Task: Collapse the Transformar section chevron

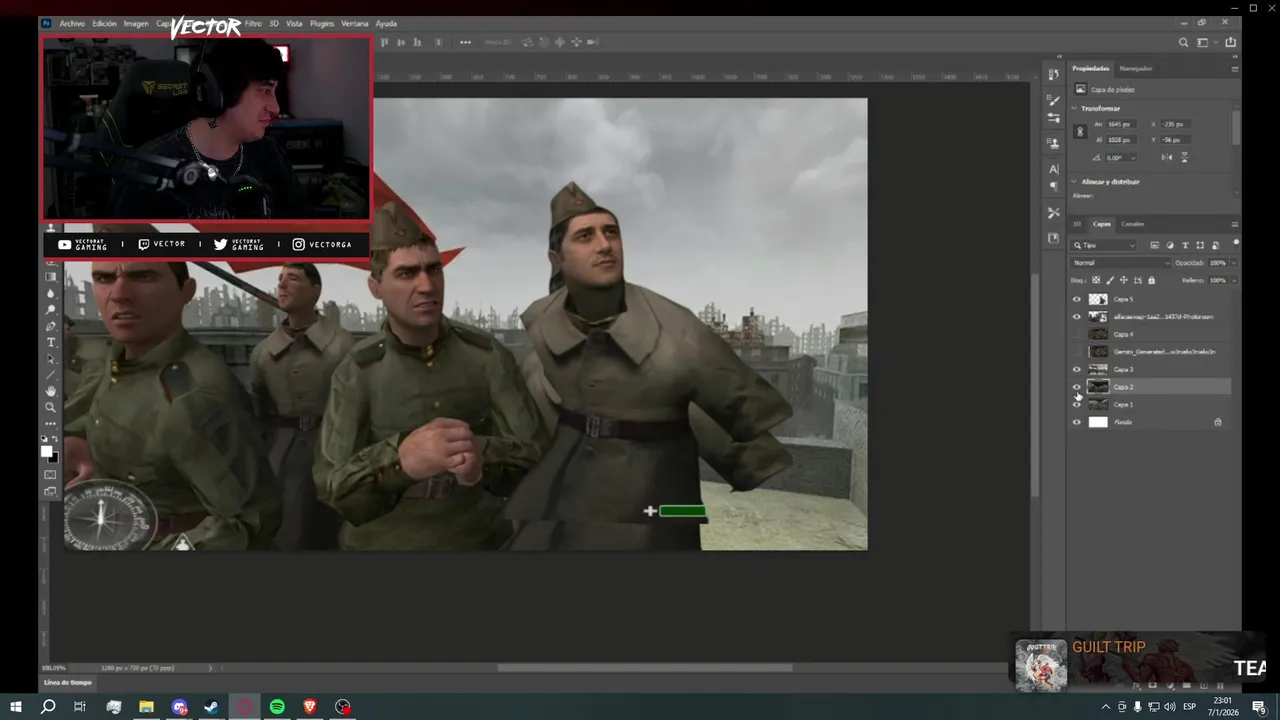Action: [1074, 108]
